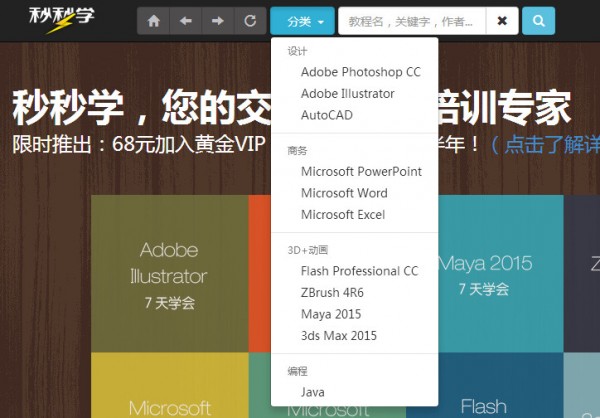The width and height of the screenshot is (600, 418).
Task: Focus the 教程名 search input
Action: [x=412, y=21]
